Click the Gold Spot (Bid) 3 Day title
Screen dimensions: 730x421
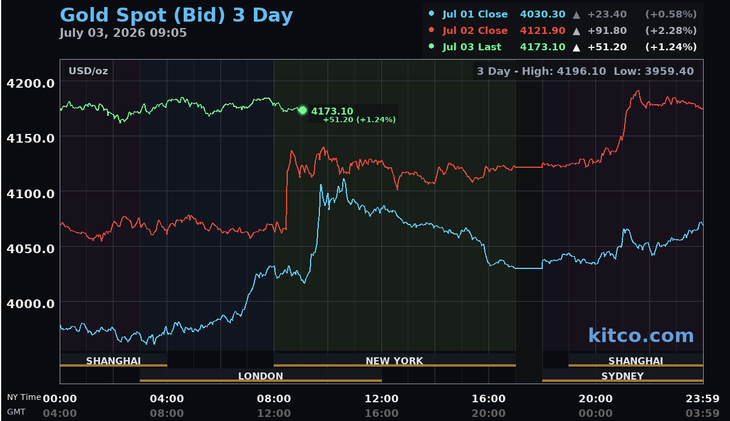pos(176,15)
